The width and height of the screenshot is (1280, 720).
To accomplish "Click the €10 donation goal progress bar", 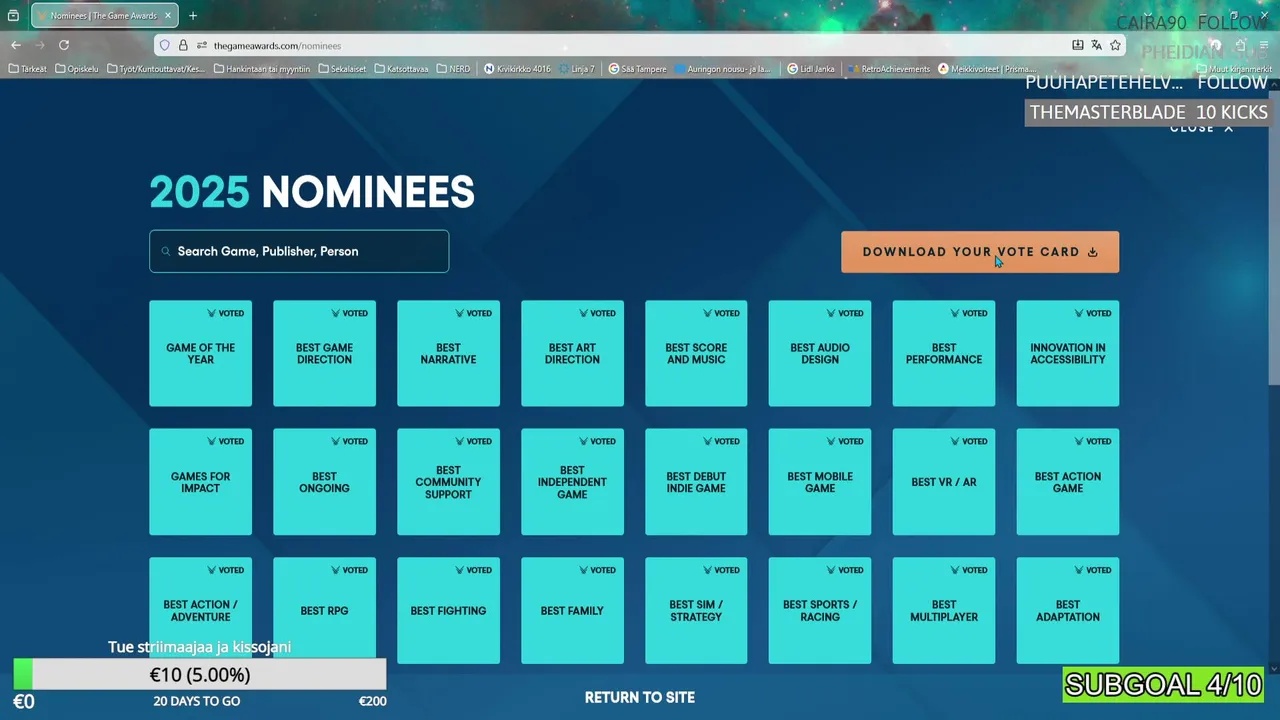I will (200, 674).
